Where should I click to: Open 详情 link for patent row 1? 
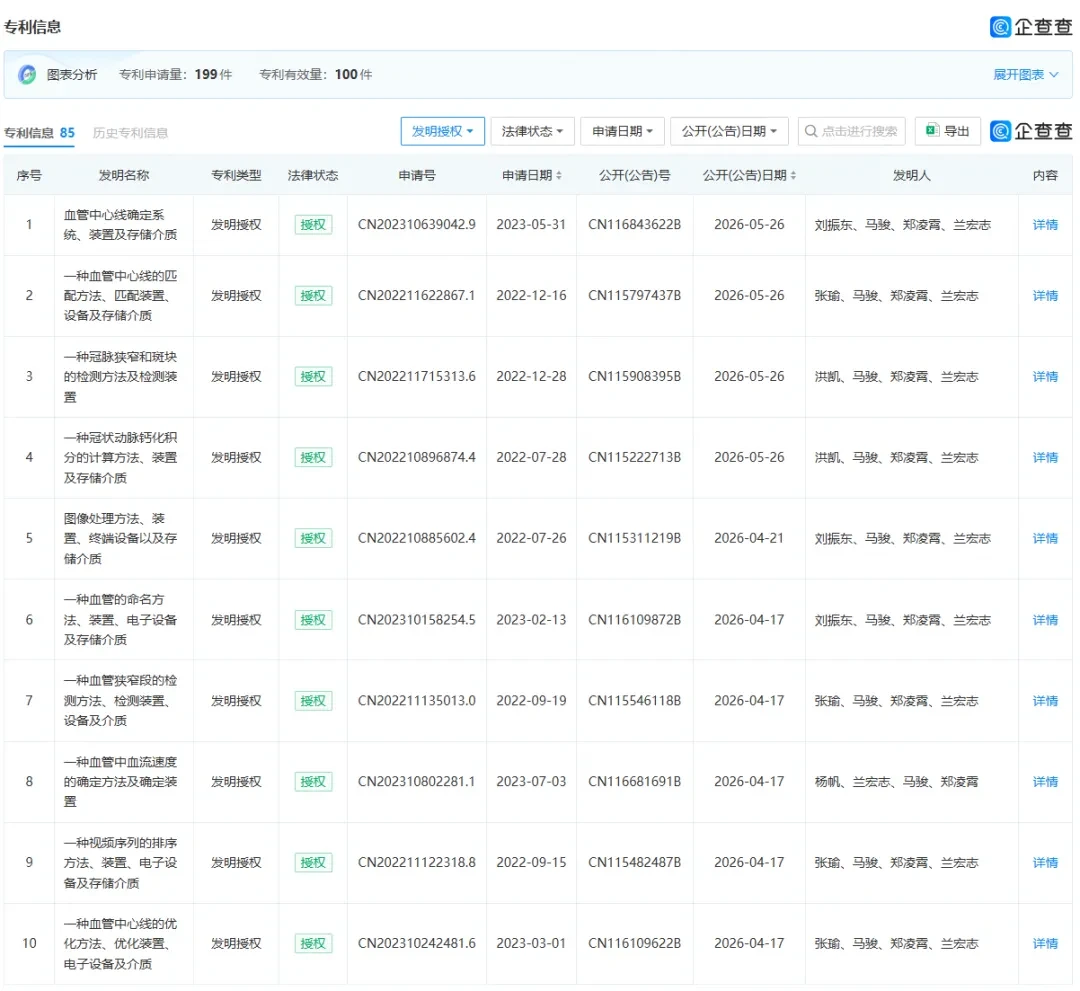(x=1045, y=225)
